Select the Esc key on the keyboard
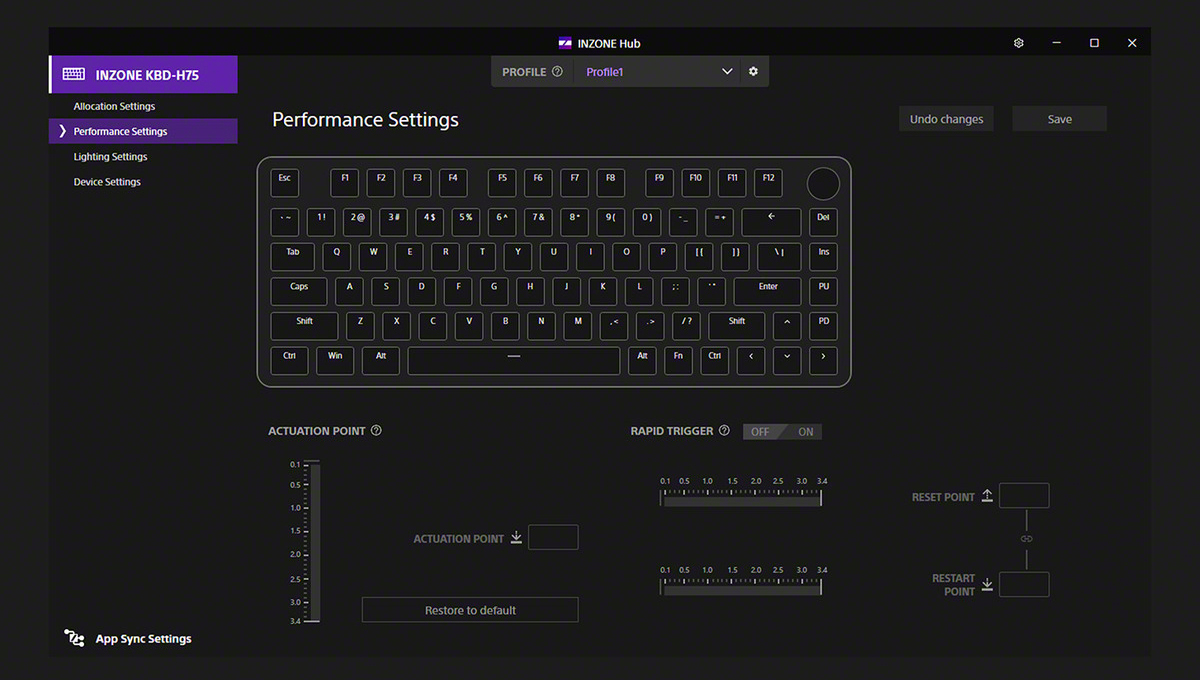The height and width of the screenshot is (680, 1200). point(284,182)
